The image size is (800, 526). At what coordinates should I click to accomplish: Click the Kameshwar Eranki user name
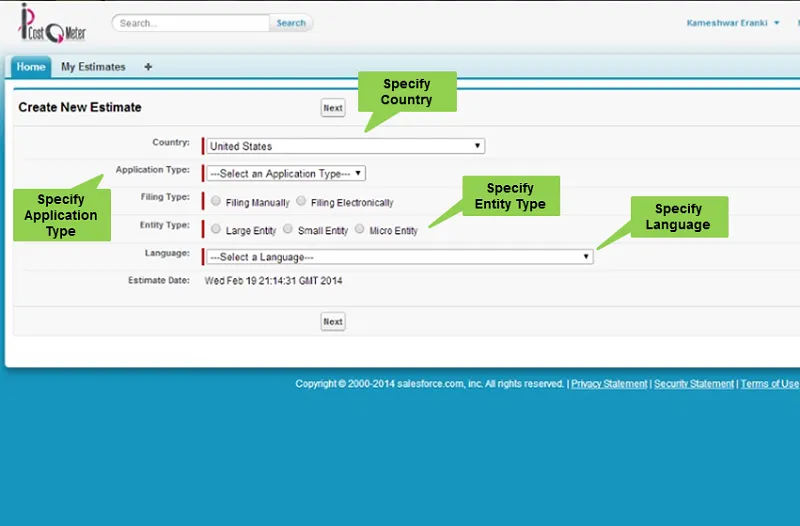[x=727, y=23]
